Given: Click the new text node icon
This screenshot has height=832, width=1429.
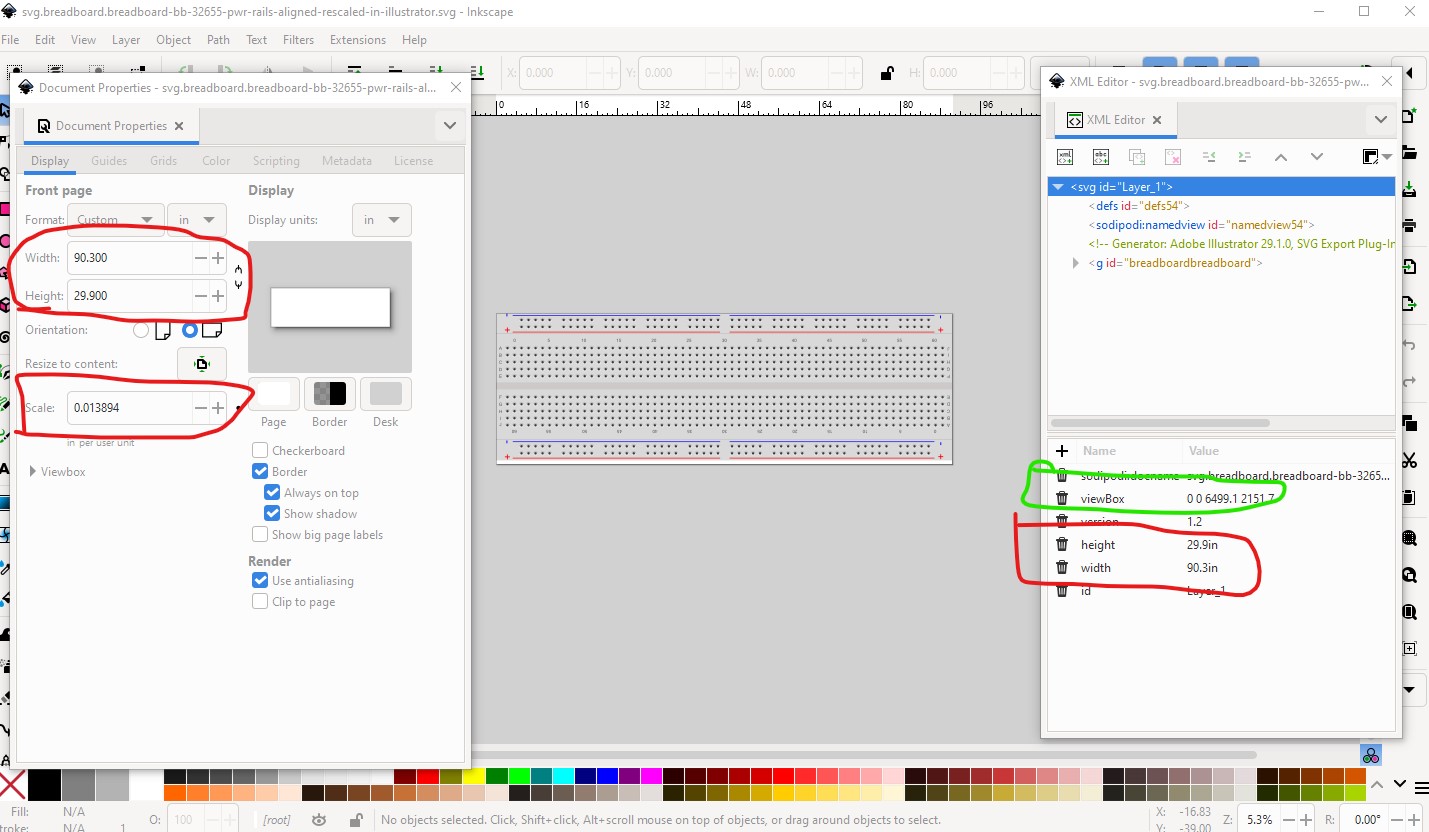Looking at the screenshot, I should click(1101, 157).
